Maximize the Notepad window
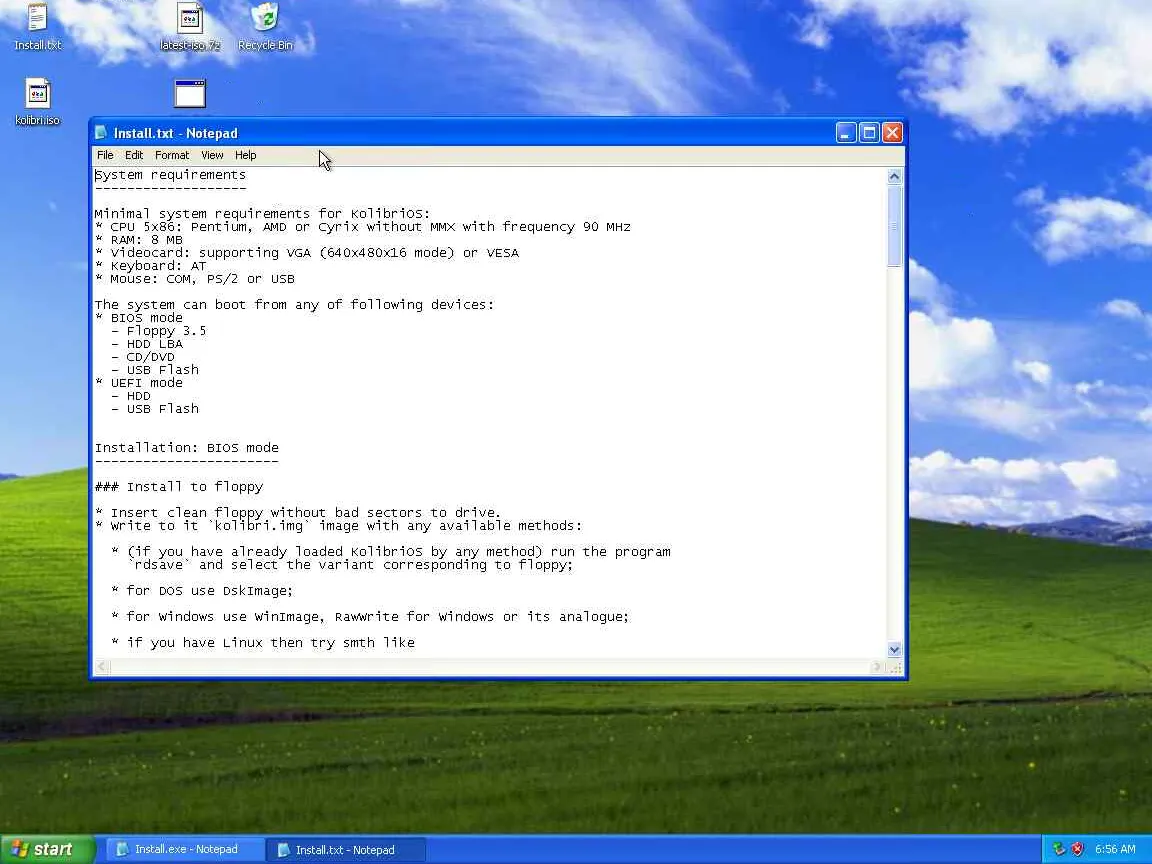The width and height of the screenshot is (1152, 864). point(869,133)
